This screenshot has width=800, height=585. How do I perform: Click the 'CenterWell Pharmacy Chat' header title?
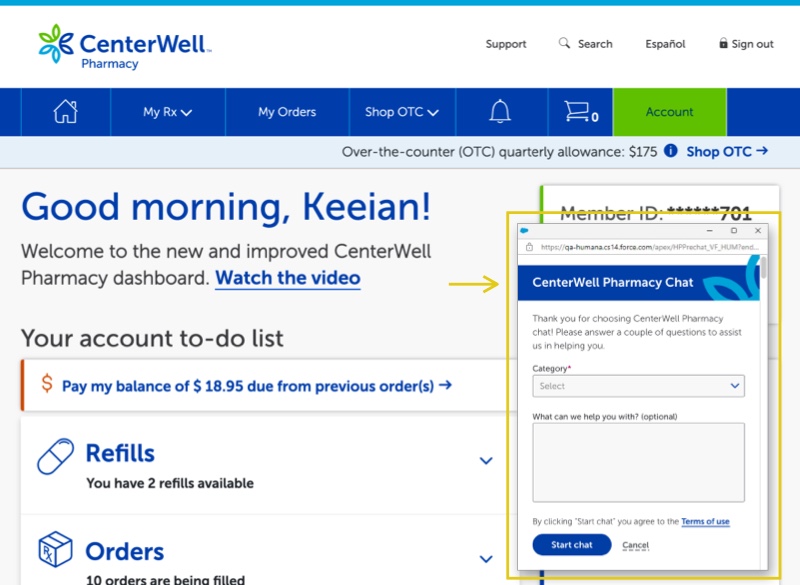(x=613, y=283)
